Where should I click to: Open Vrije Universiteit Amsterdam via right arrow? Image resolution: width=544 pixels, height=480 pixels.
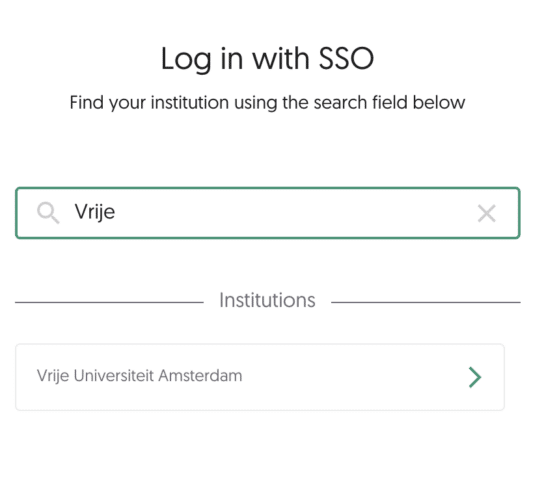pos(475,377)
